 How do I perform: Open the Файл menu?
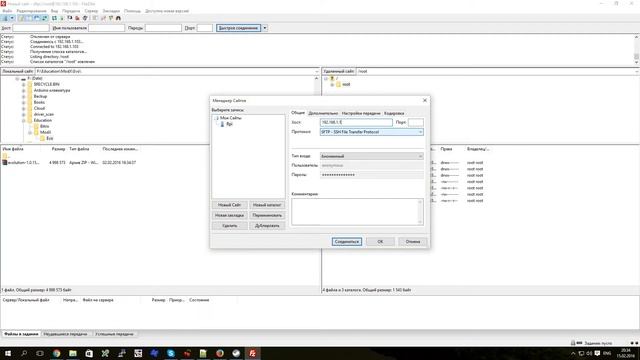(x=7, y=11)
